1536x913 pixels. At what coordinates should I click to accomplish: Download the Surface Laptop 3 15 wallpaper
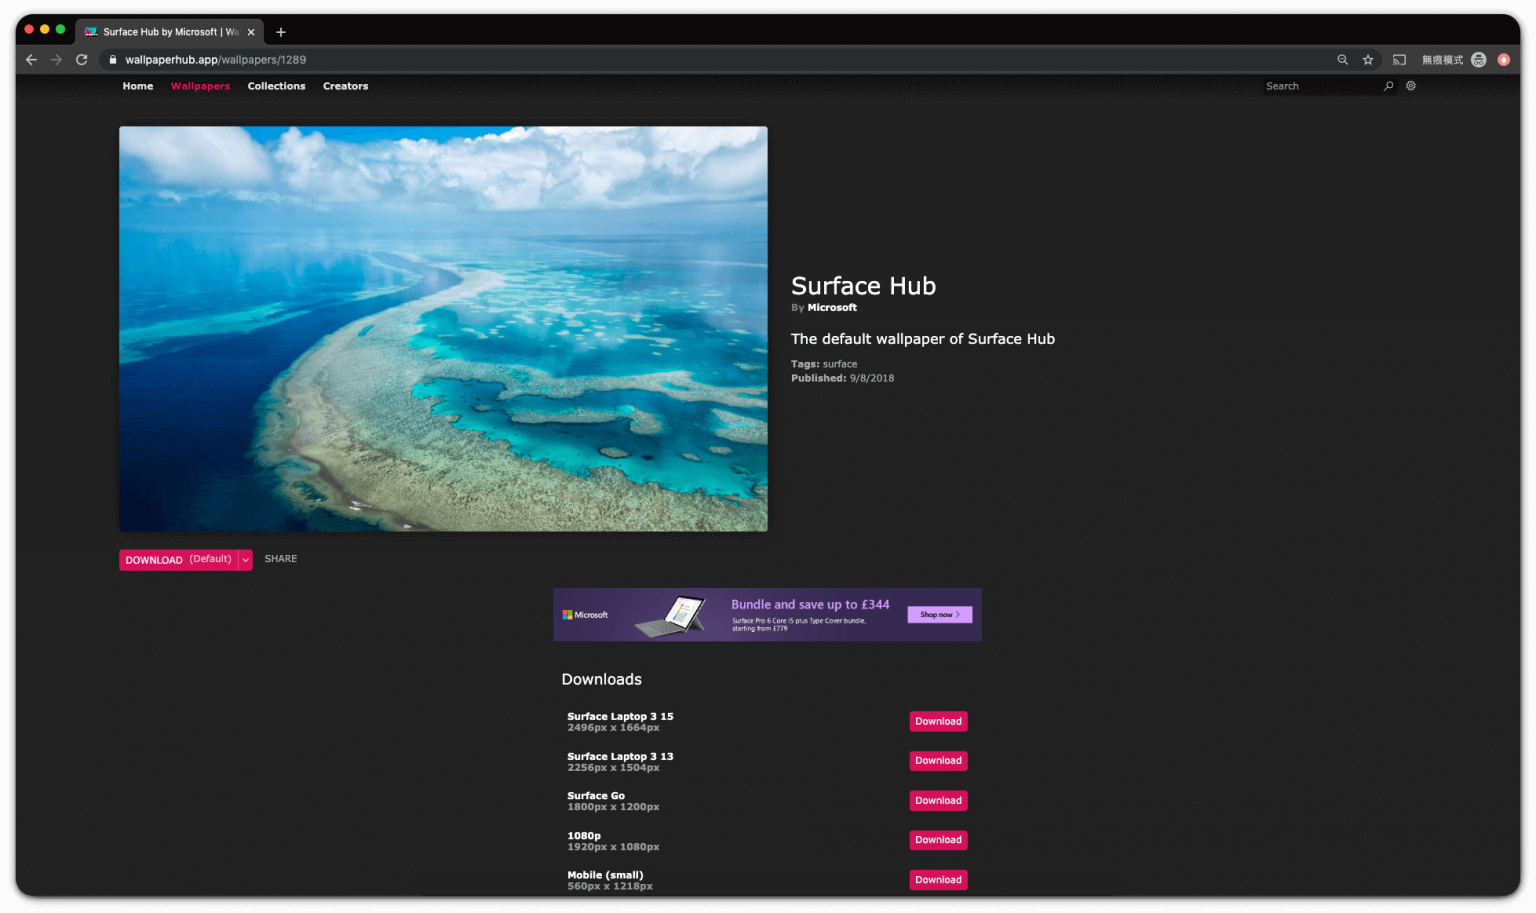(x=938, y=721)
